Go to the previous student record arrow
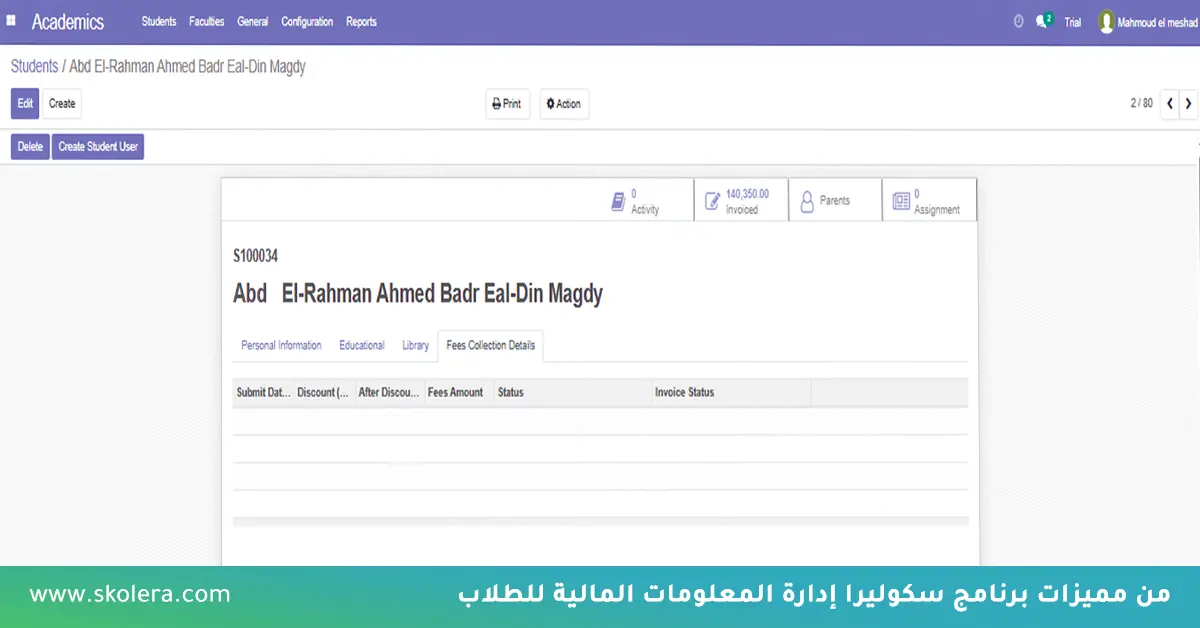The width and height of the screenshot is (1200, 628). click(x=1169, y=103)
